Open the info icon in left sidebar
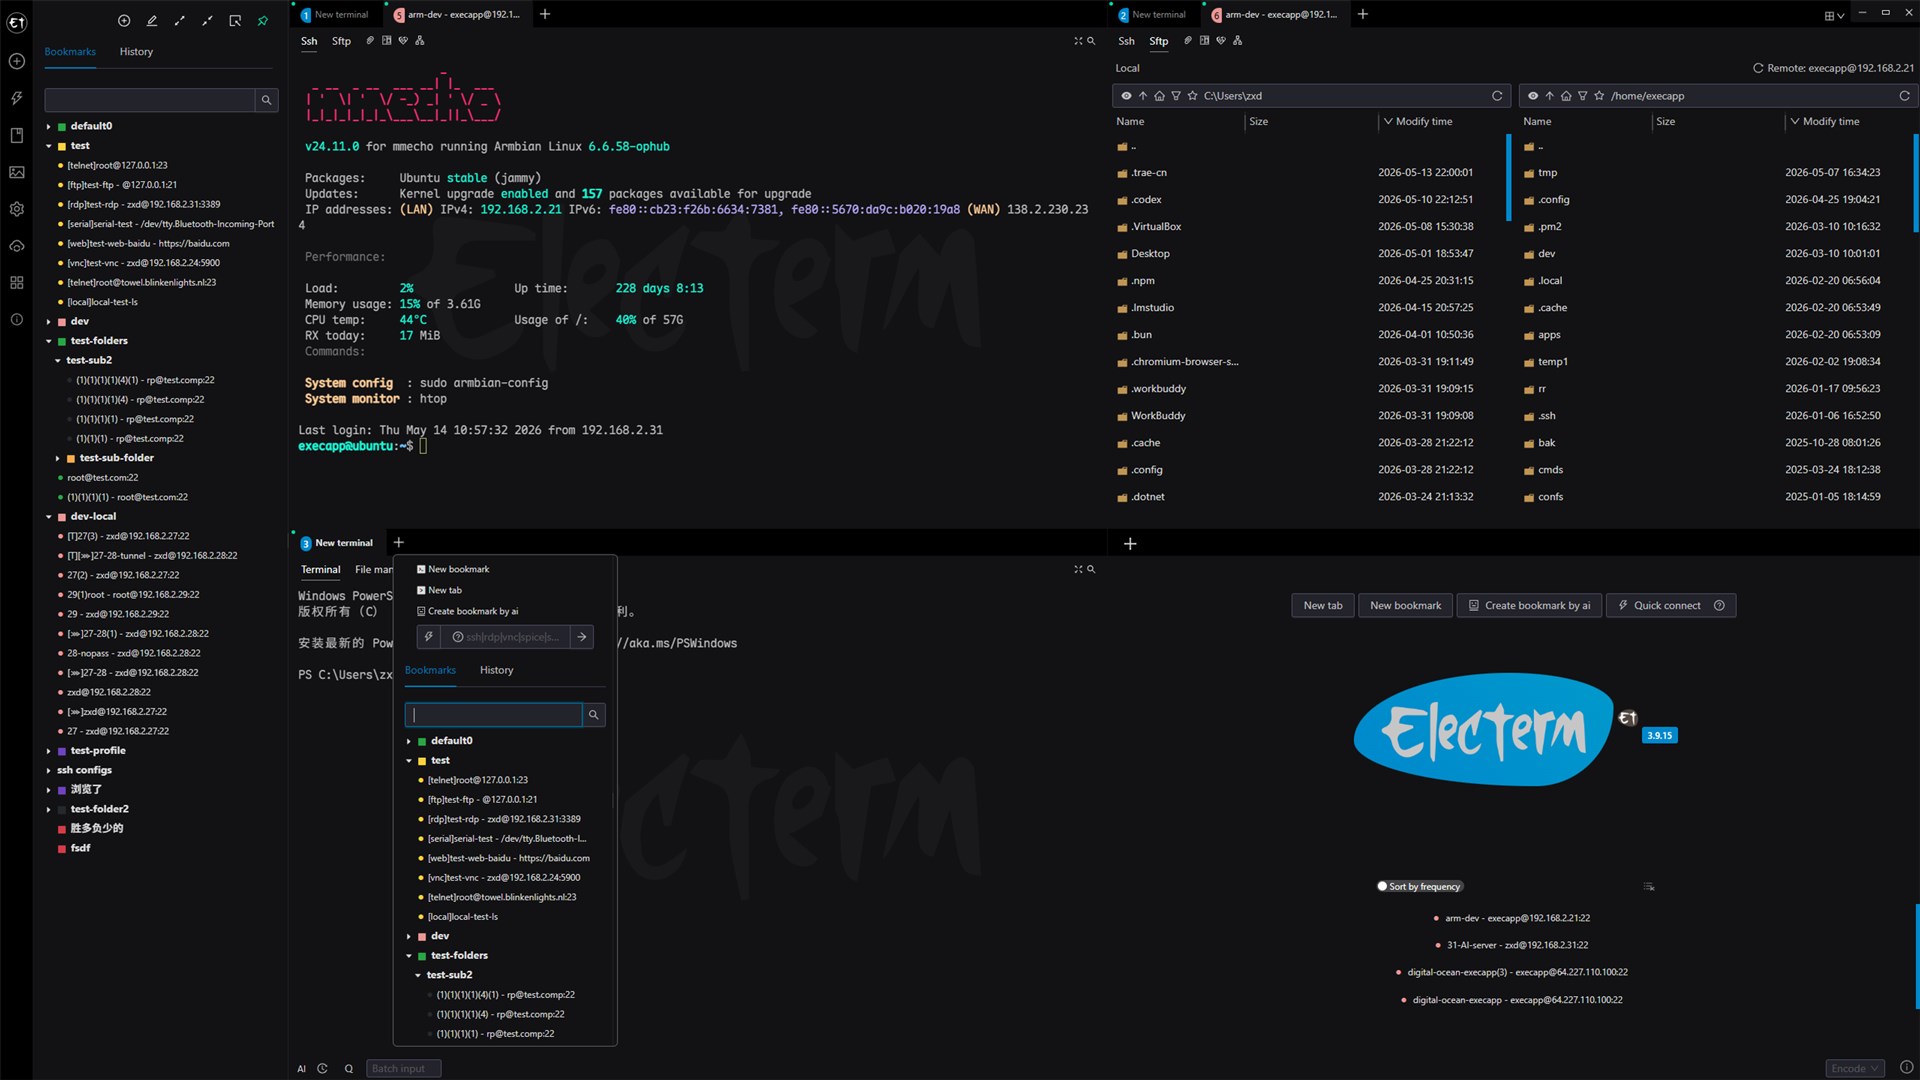1920x1080 pixels. (17, 319)
